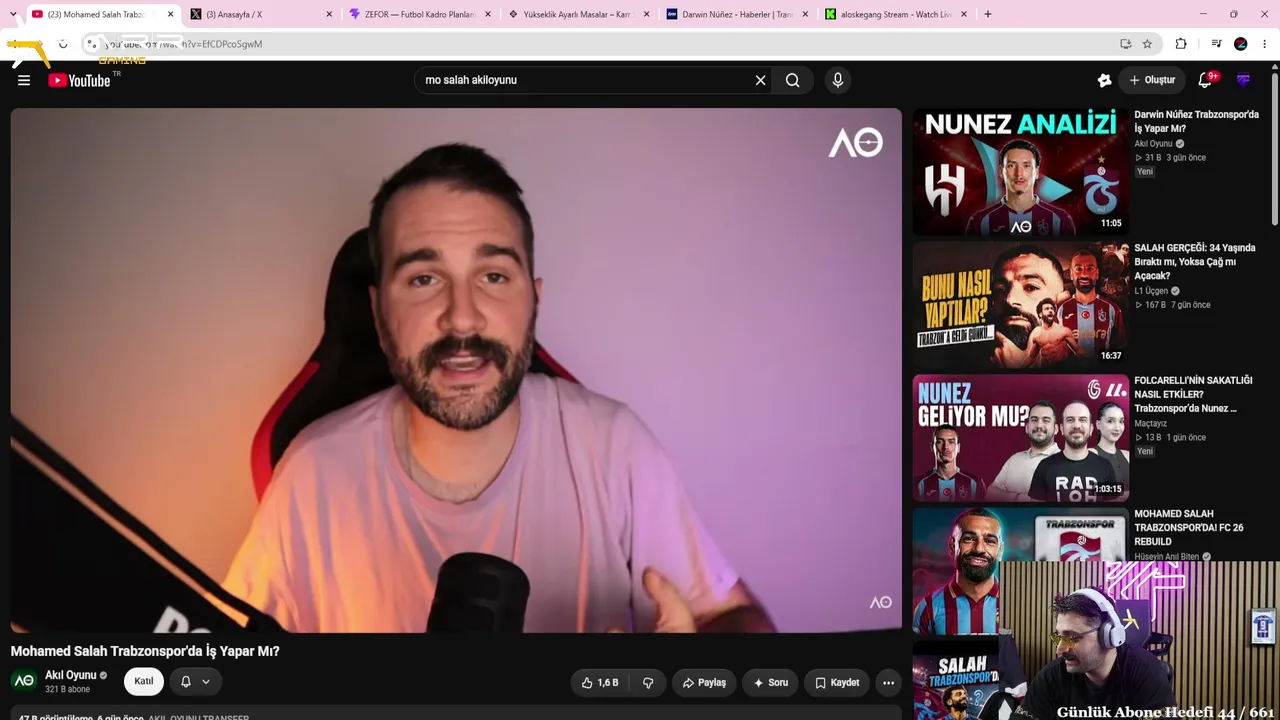Open more actions three-dot menu under video
The height and width of the screenshot is (720, 1280).
[x=888, y=683]
